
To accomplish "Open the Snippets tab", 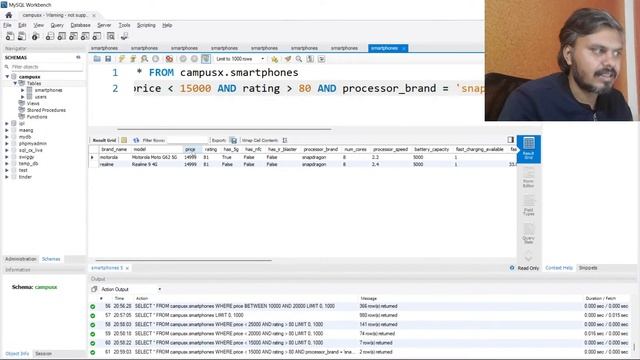I will [x=588, y=268].
